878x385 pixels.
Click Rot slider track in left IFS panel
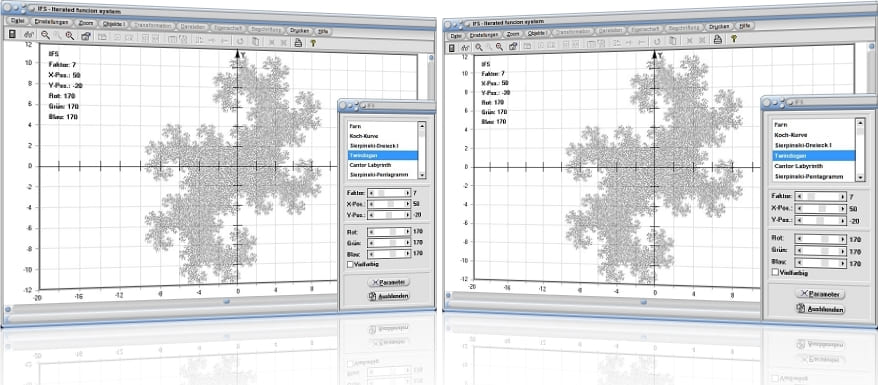389,232
